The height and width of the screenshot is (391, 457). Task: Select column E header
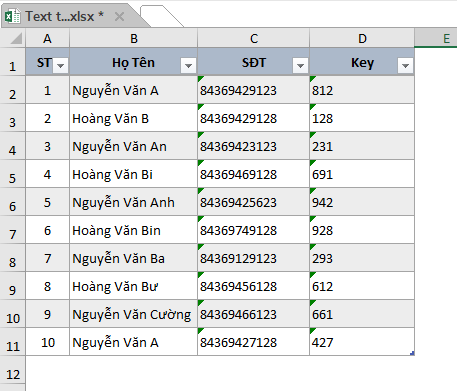(x=436, y=38)
